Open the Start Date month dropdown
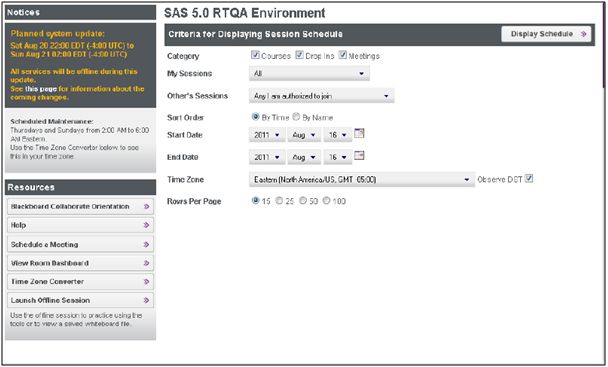608x367 pixels. [x=304, y=135]
